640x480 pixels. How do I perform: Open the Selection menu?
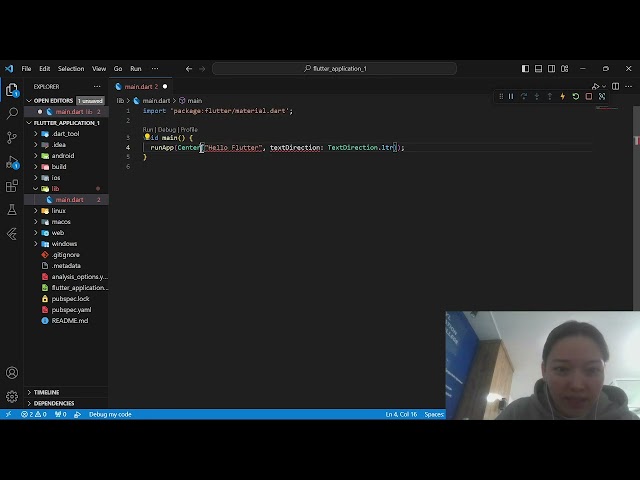pos(71,69)
